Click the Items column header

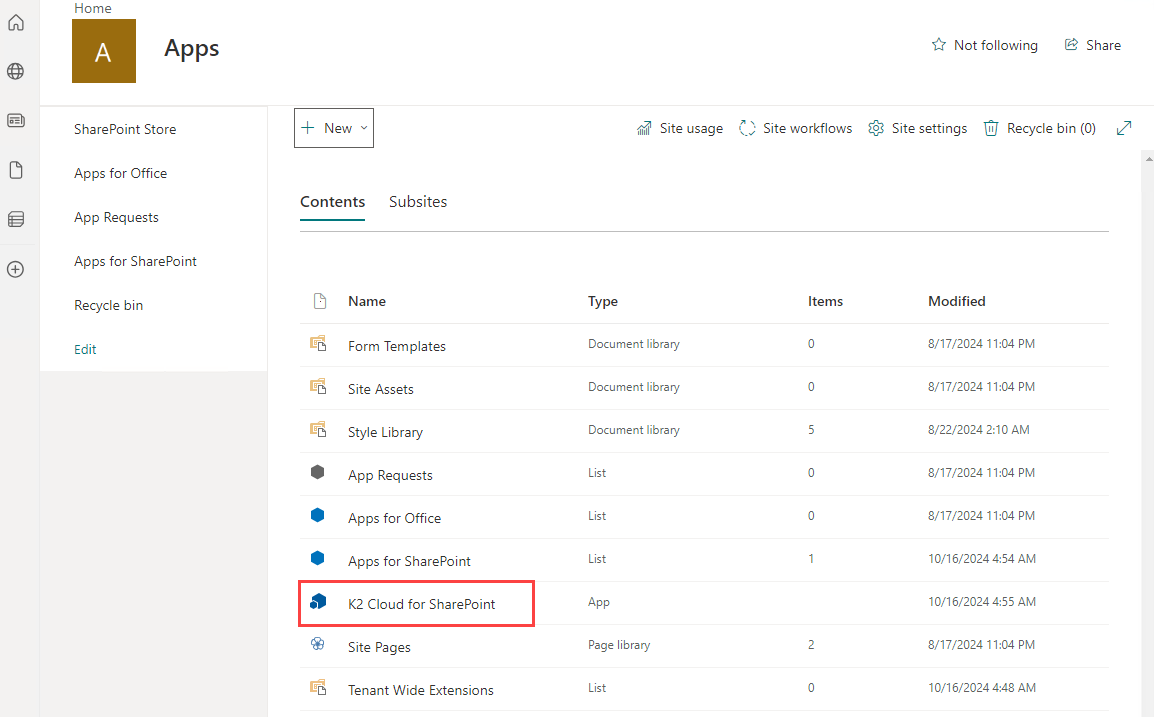pos(825,301)
